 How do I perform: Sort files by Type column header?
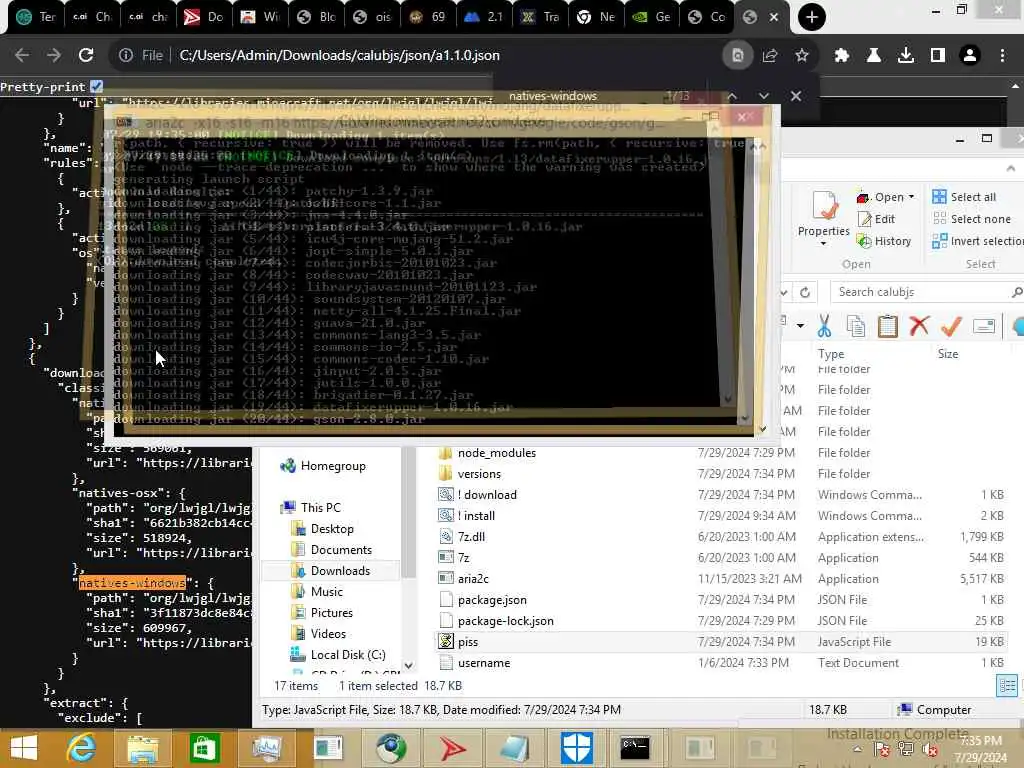(831, 353)
